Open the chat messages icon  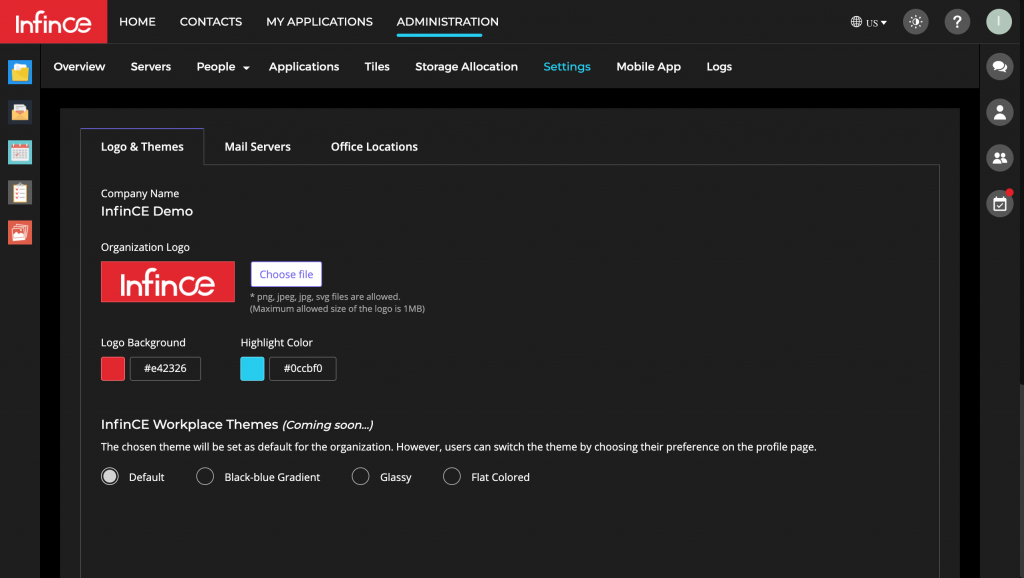click(x=999, y=67)
